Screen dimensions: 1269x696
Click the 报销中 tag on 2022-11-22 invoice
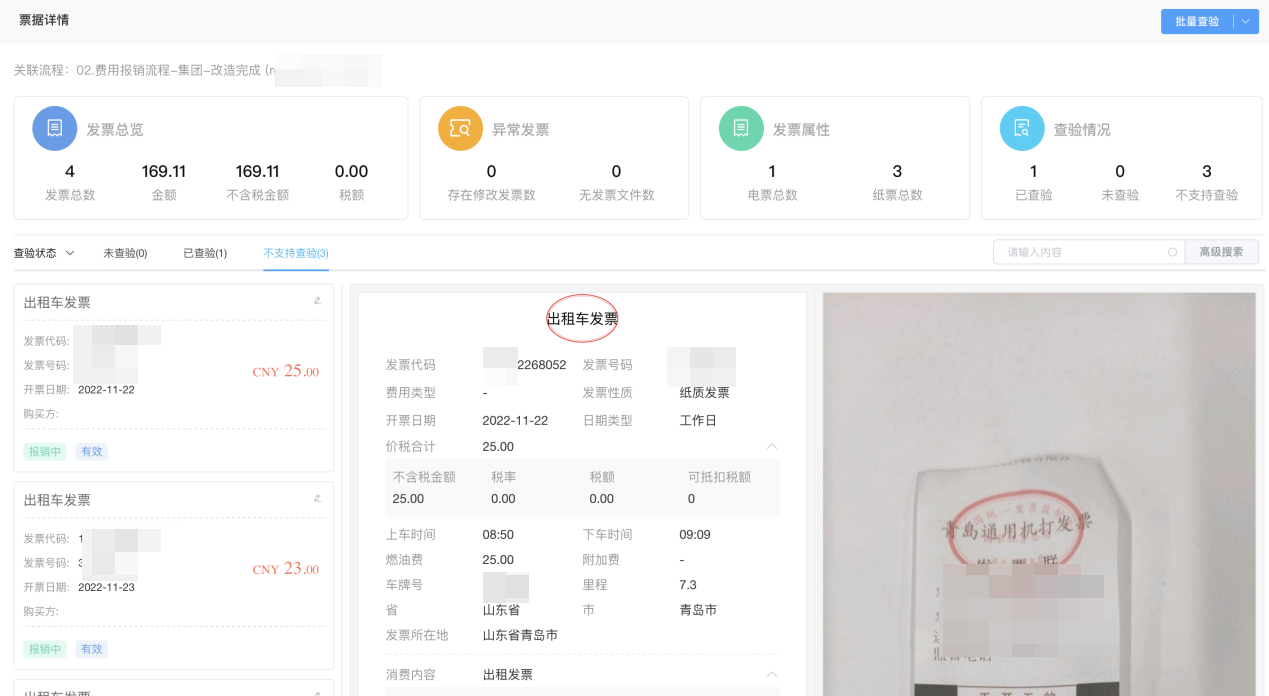point(45,451)
